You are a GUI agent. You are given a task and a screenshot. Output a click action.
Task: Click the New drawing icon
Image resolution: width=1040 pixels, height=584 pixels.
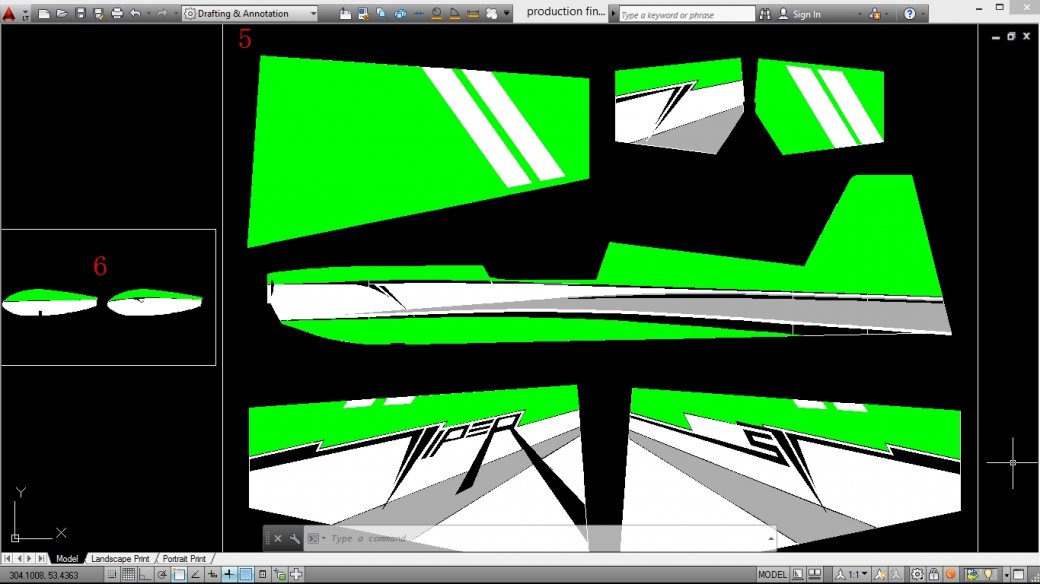point(44,14)
